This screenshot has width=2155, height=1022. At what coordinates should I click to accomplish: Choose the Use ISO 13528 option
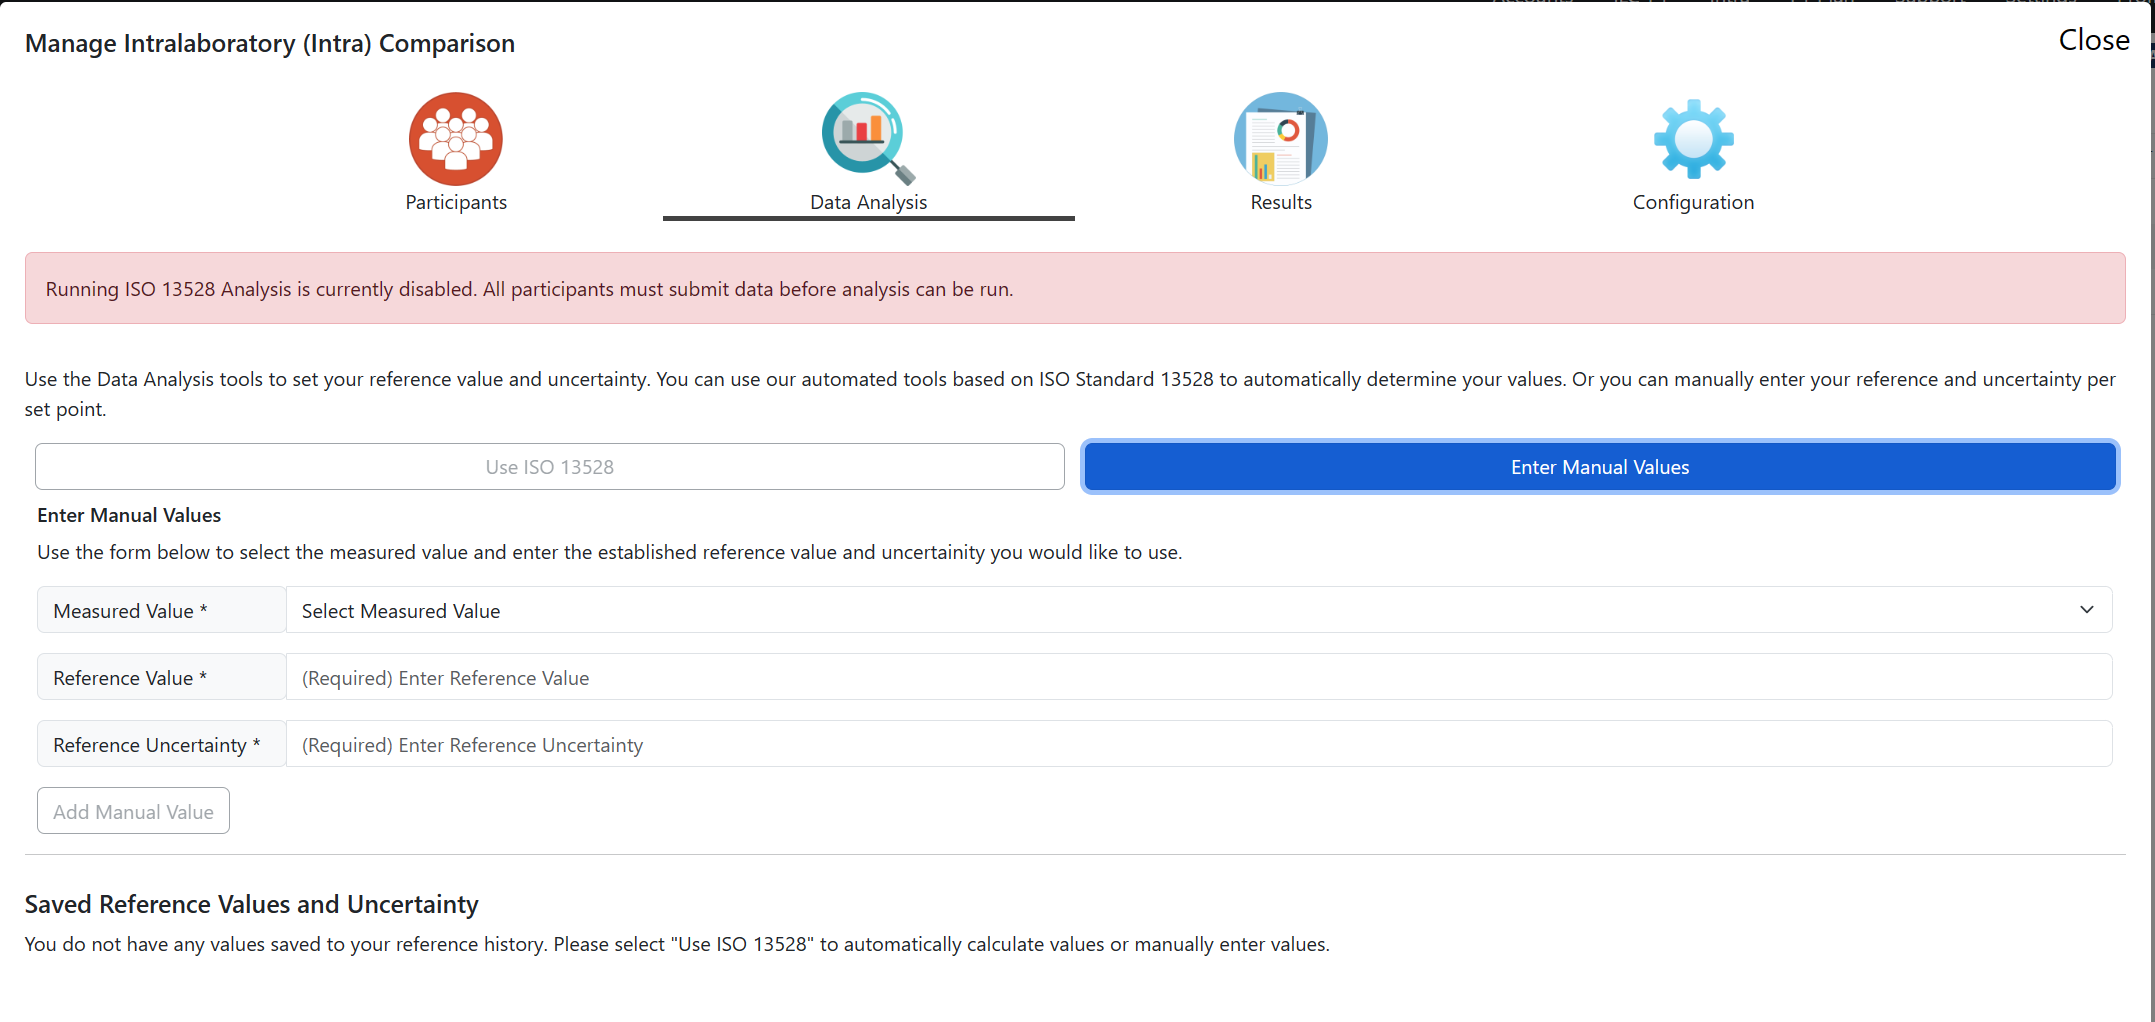550,467
